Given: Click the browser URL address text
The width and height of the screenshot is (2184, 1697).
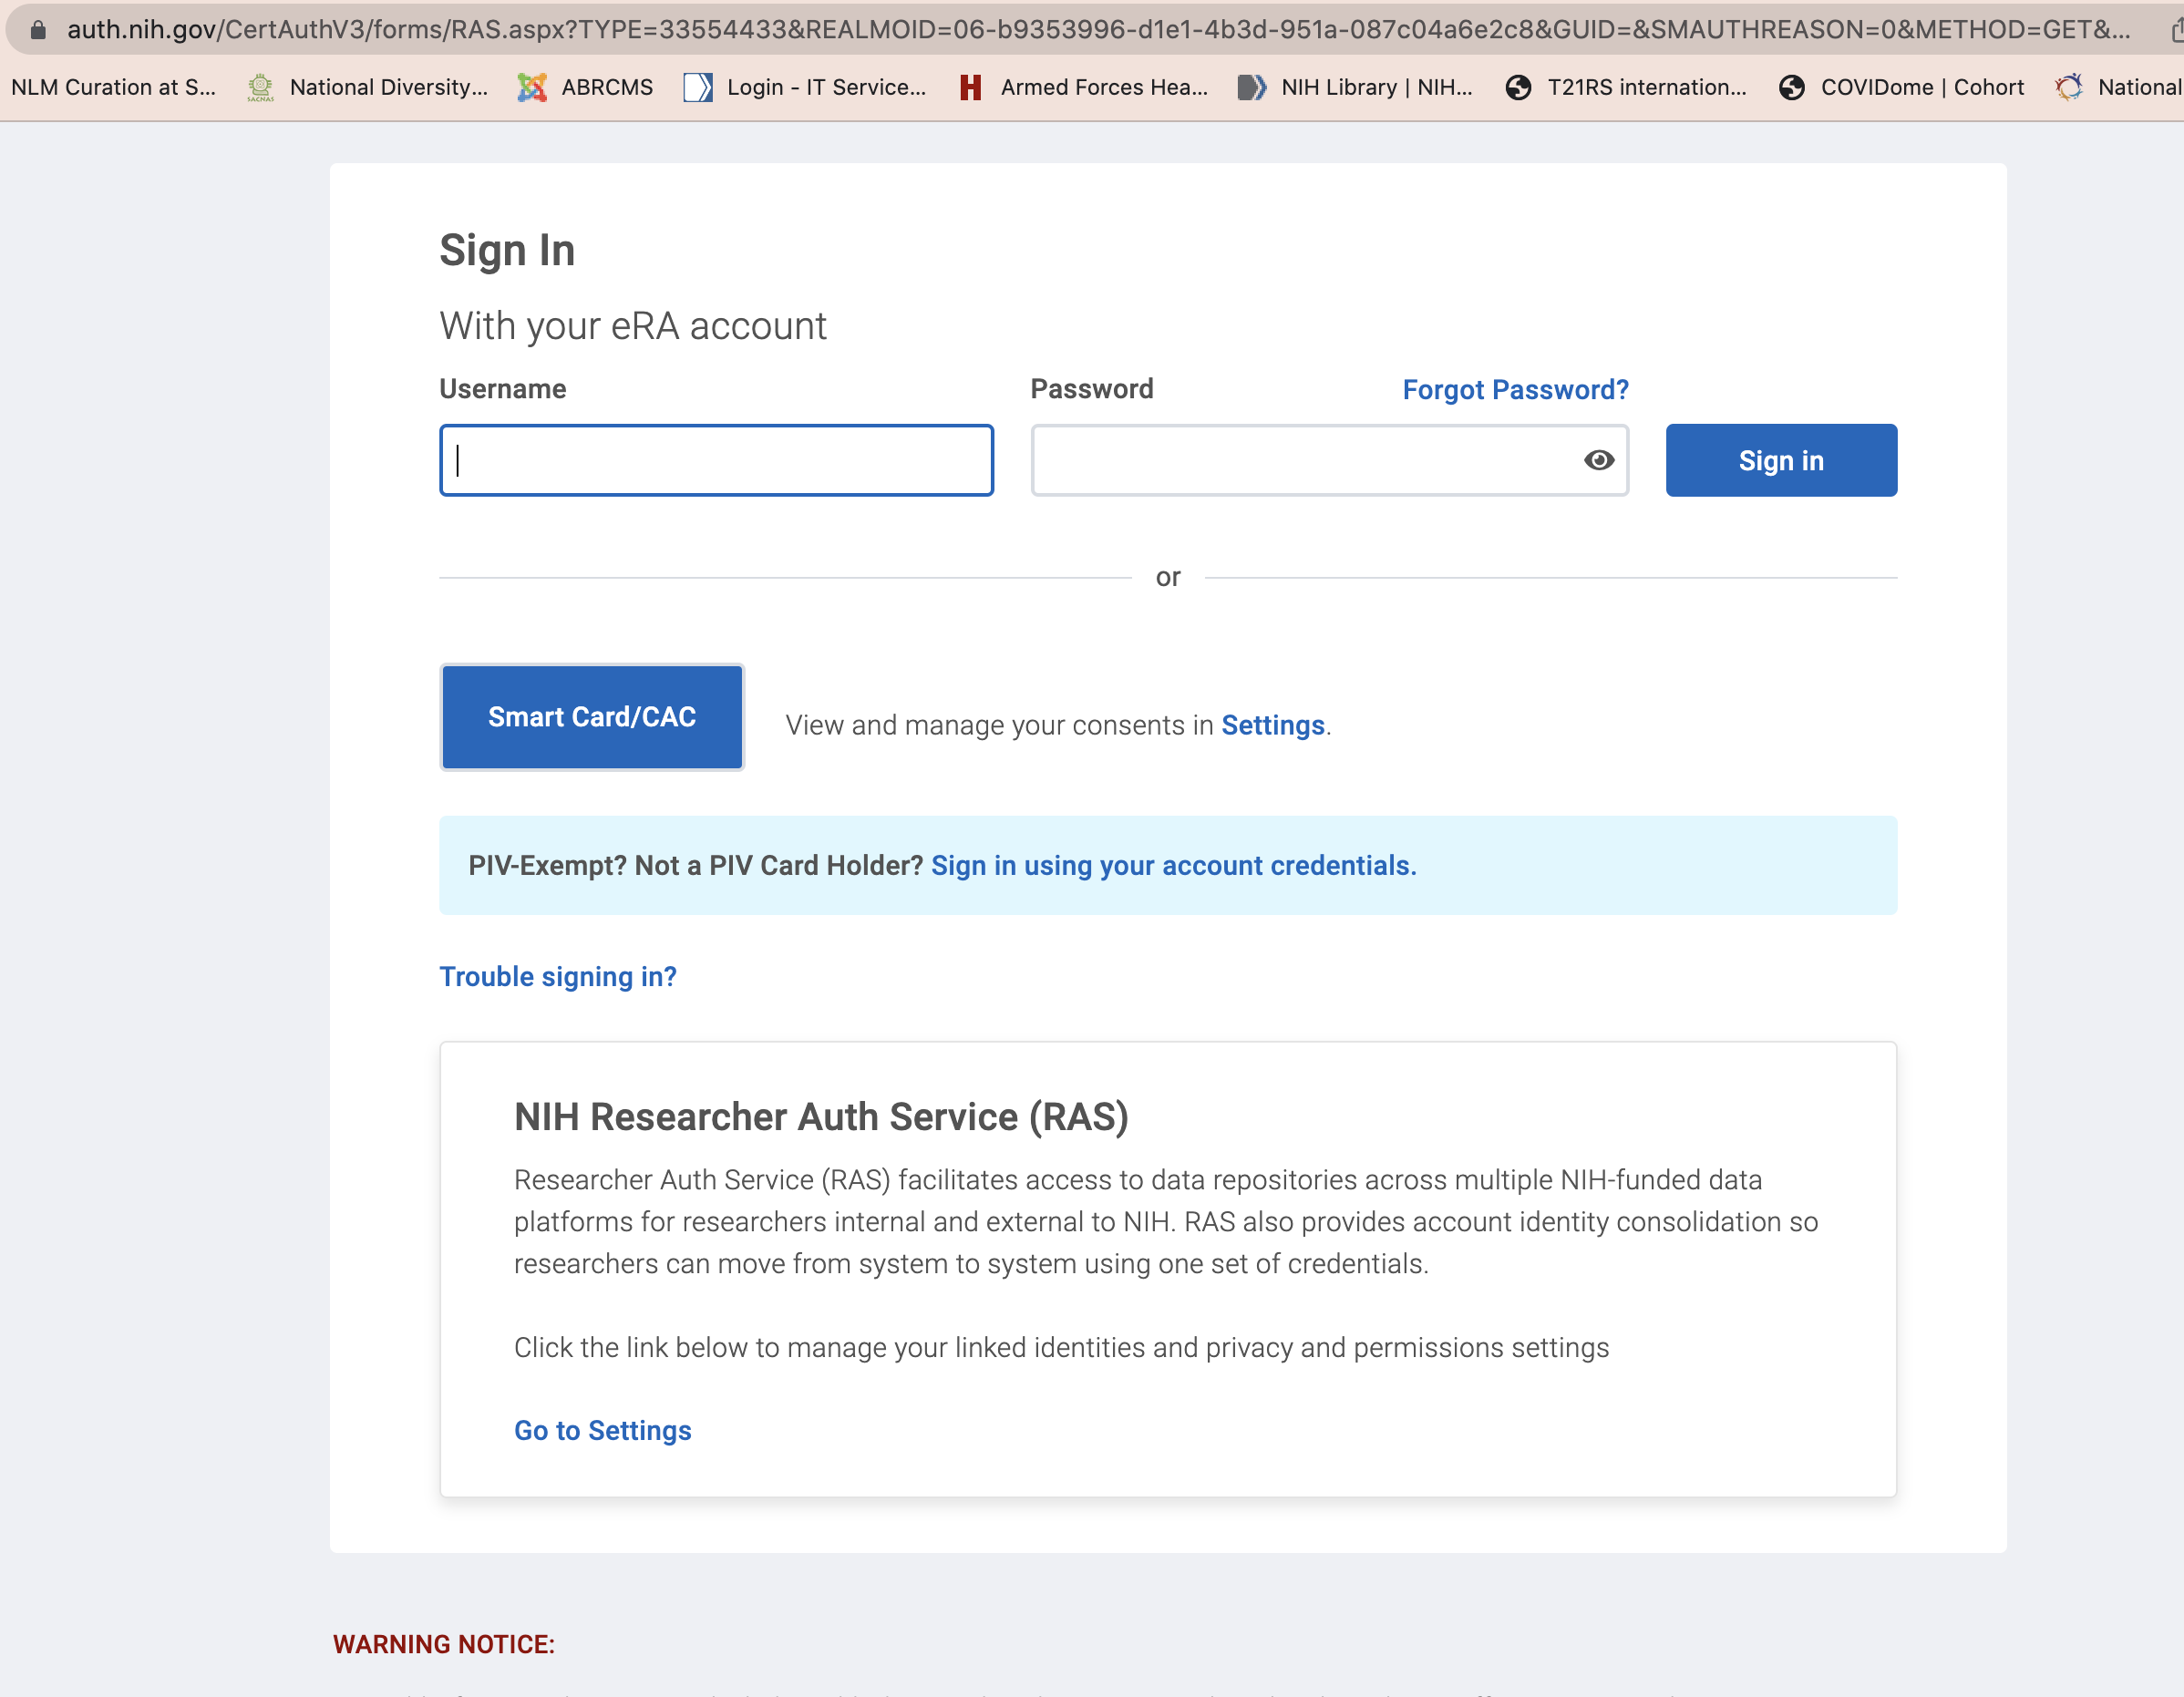Looking at the screenshot, I should coord(1098,29).
